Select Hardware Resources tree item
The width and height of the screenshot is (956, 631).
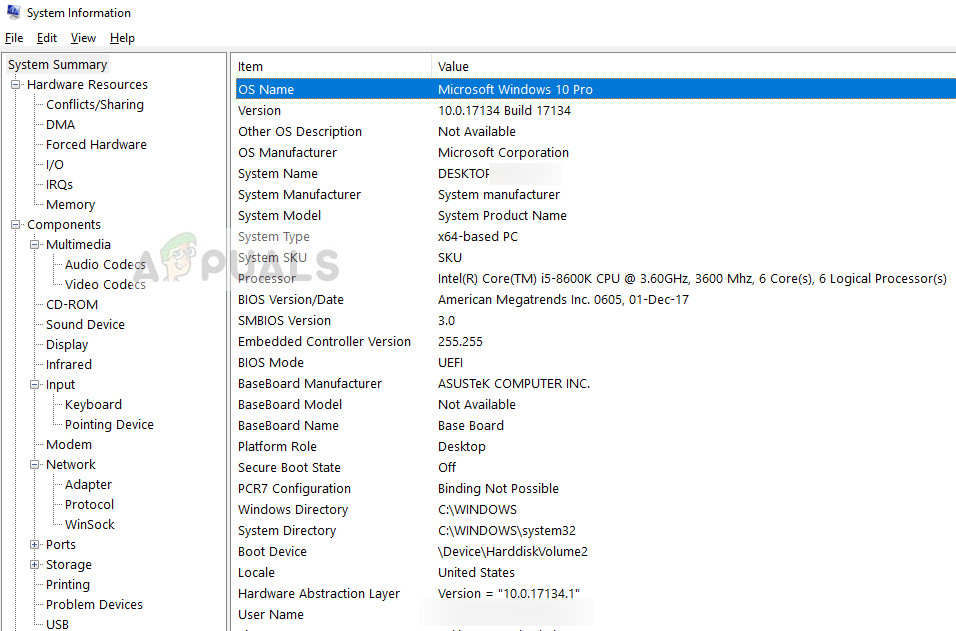(x=87, y=85)
